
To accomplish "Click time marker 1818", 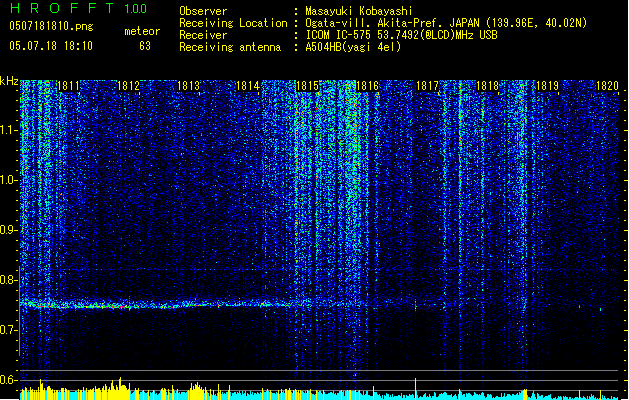I will (487, 86).
